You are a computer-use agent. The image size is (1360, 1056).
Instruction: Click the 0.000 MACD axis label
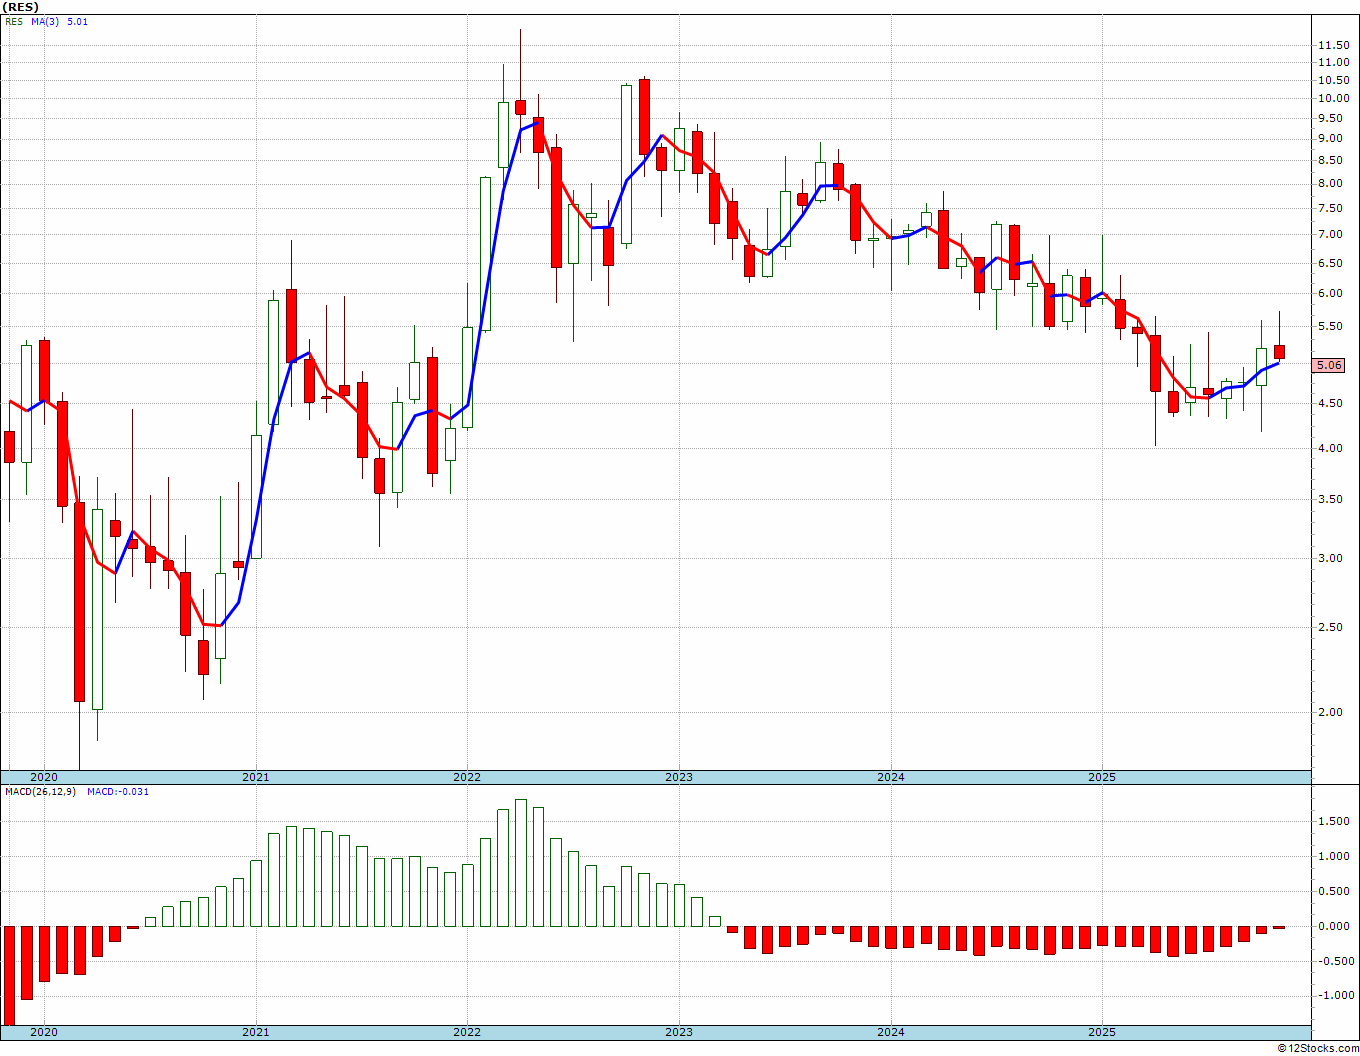(x=1332, y=926)
